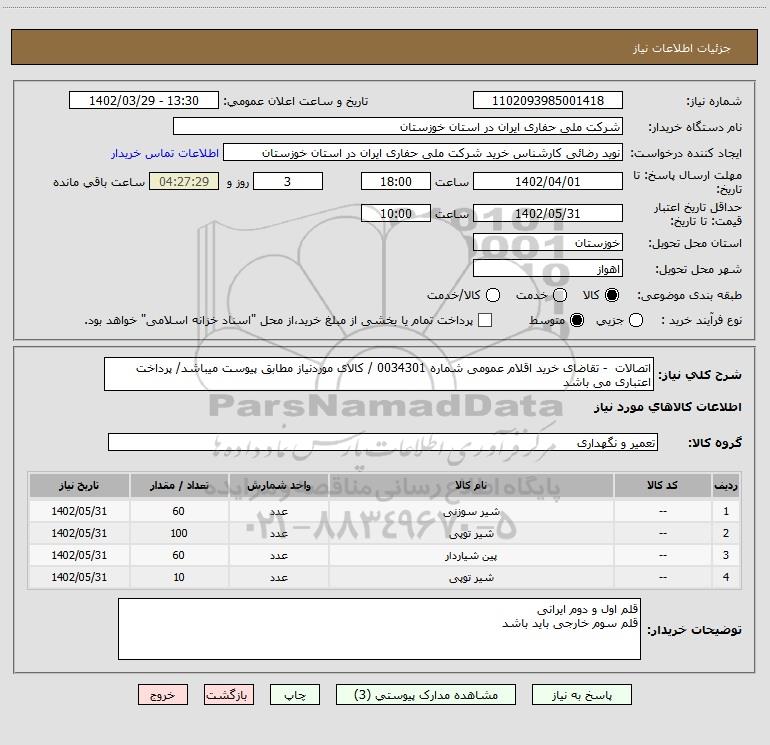
Task: Open اطلاعات تماس خریدار link
Action: click(165, 153)
